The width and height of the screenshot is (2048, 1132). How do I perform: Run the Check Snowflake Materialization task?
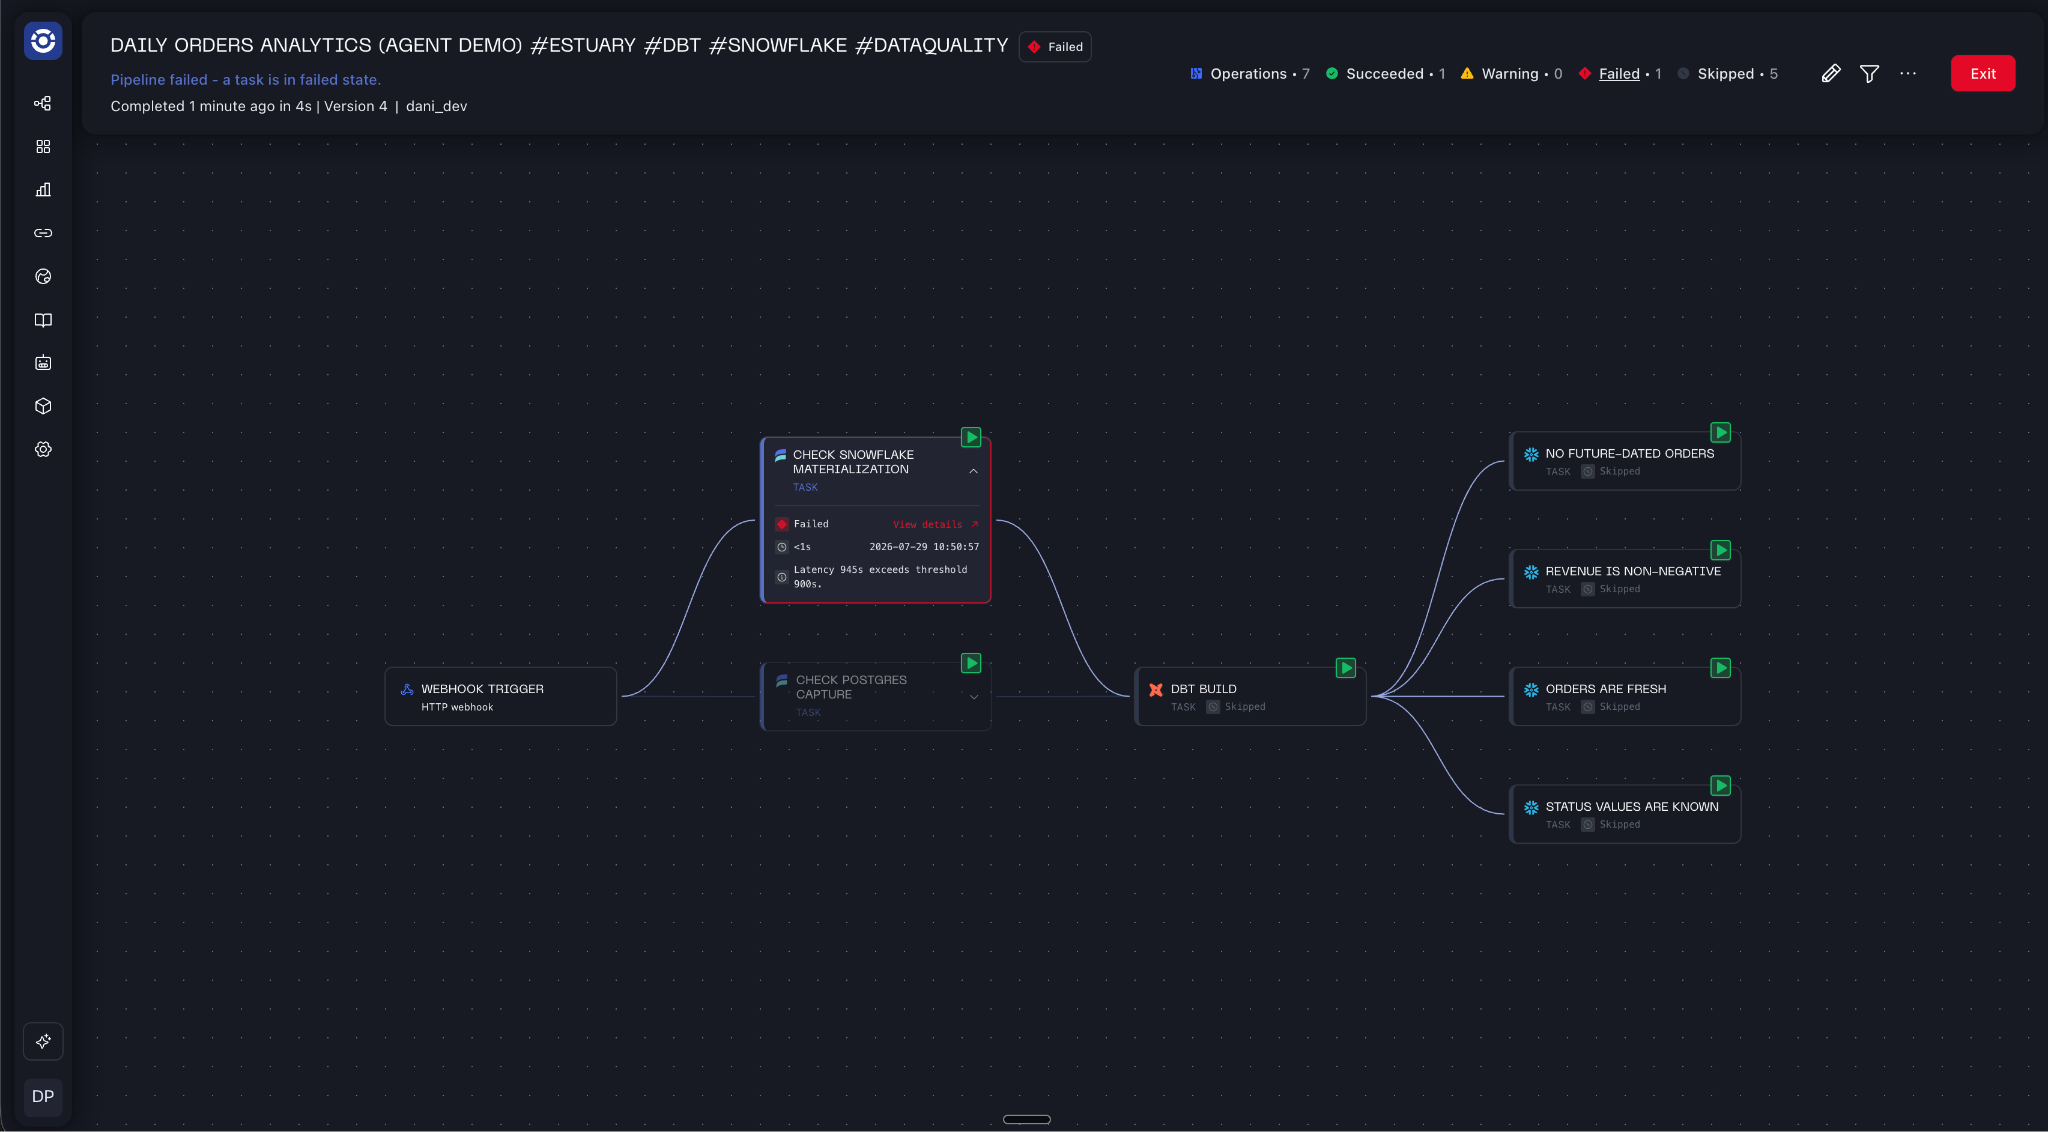click(x=971, y=437)
